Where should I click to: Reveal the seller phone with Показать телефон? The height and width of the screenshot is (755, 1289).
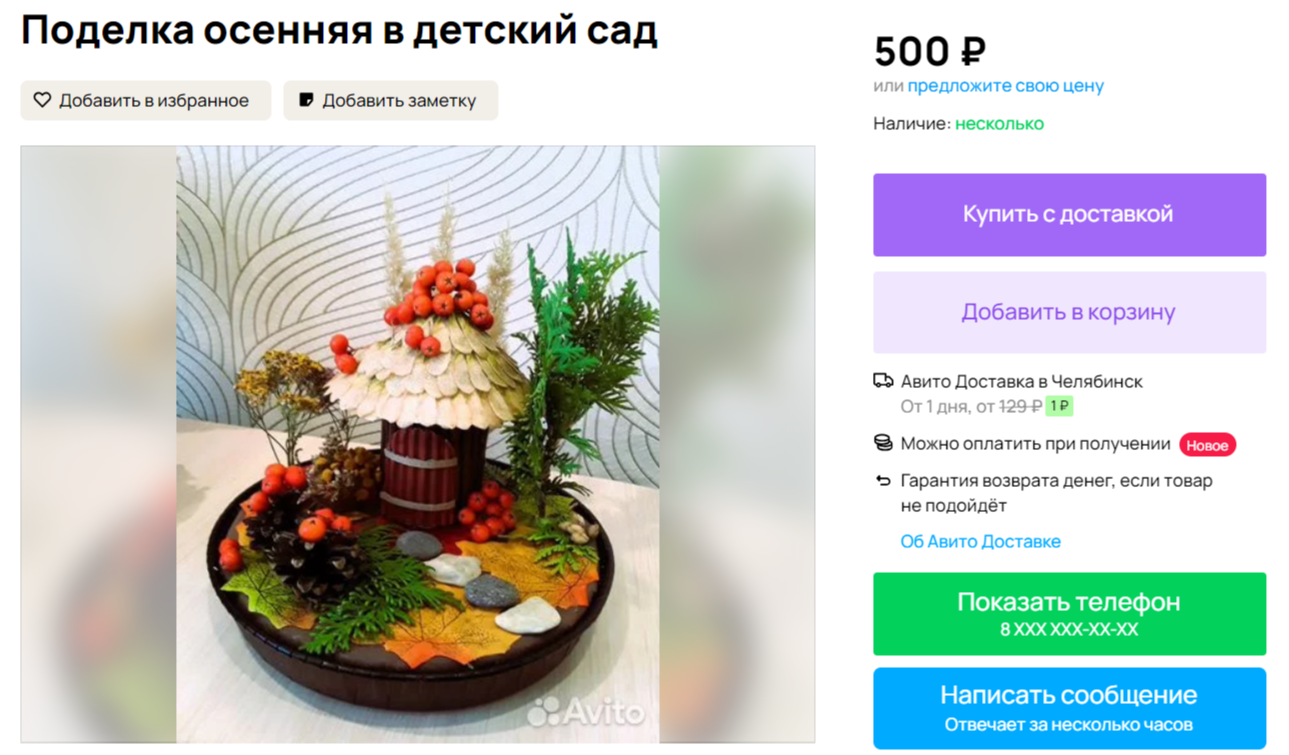click(x=1069, y=614)
